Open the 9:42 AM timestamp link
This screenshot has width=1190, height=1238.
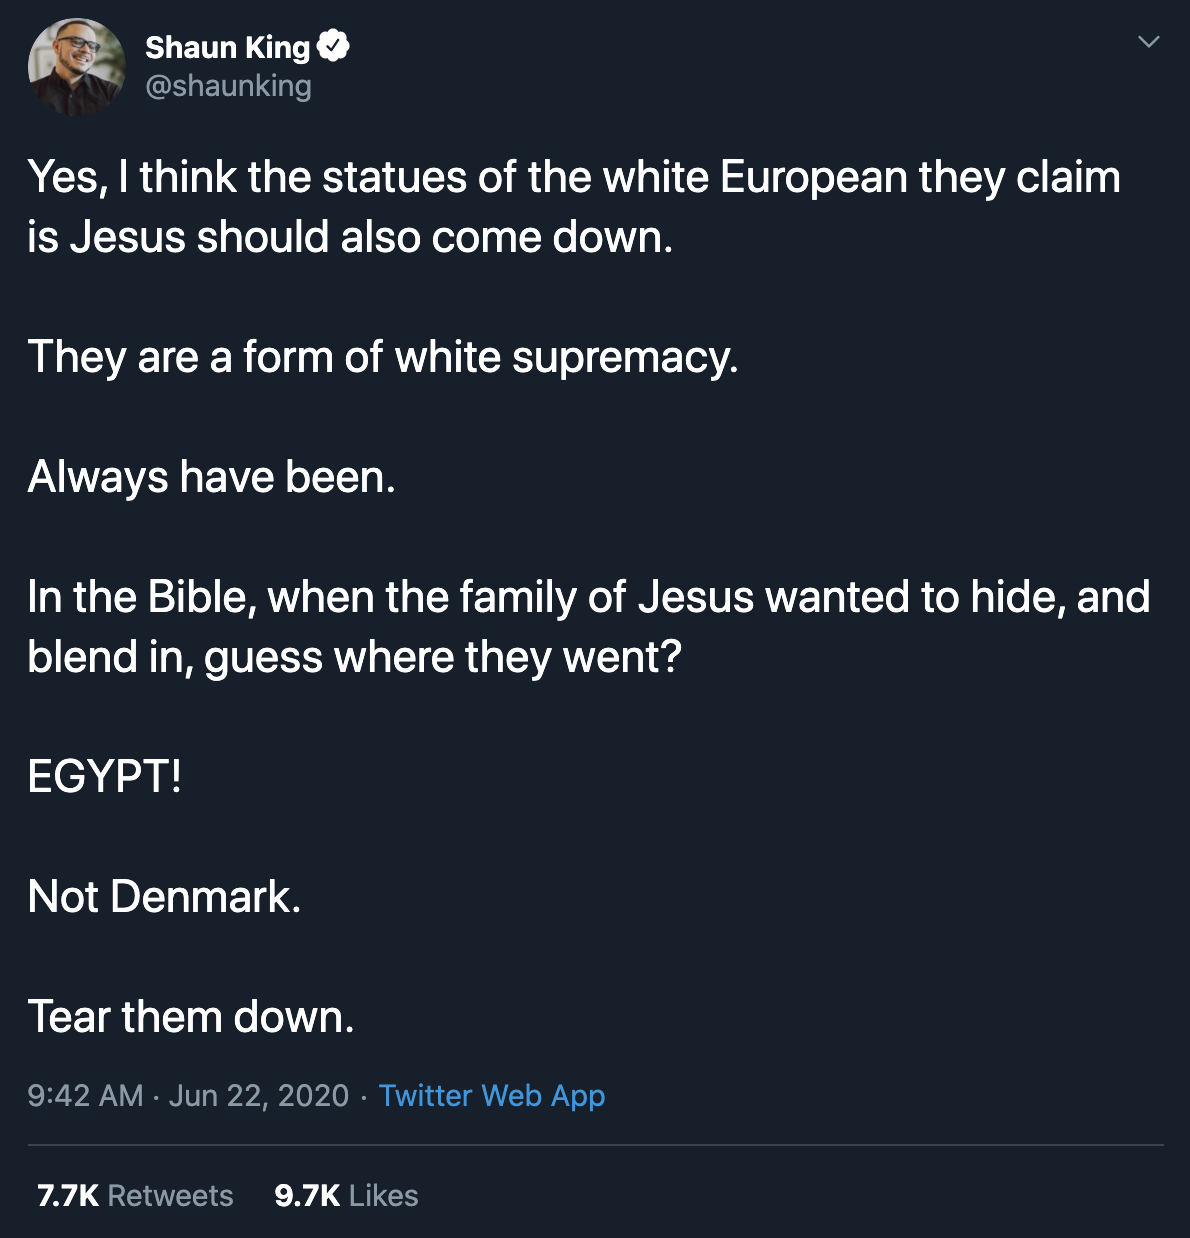(x=85, y=1096)
